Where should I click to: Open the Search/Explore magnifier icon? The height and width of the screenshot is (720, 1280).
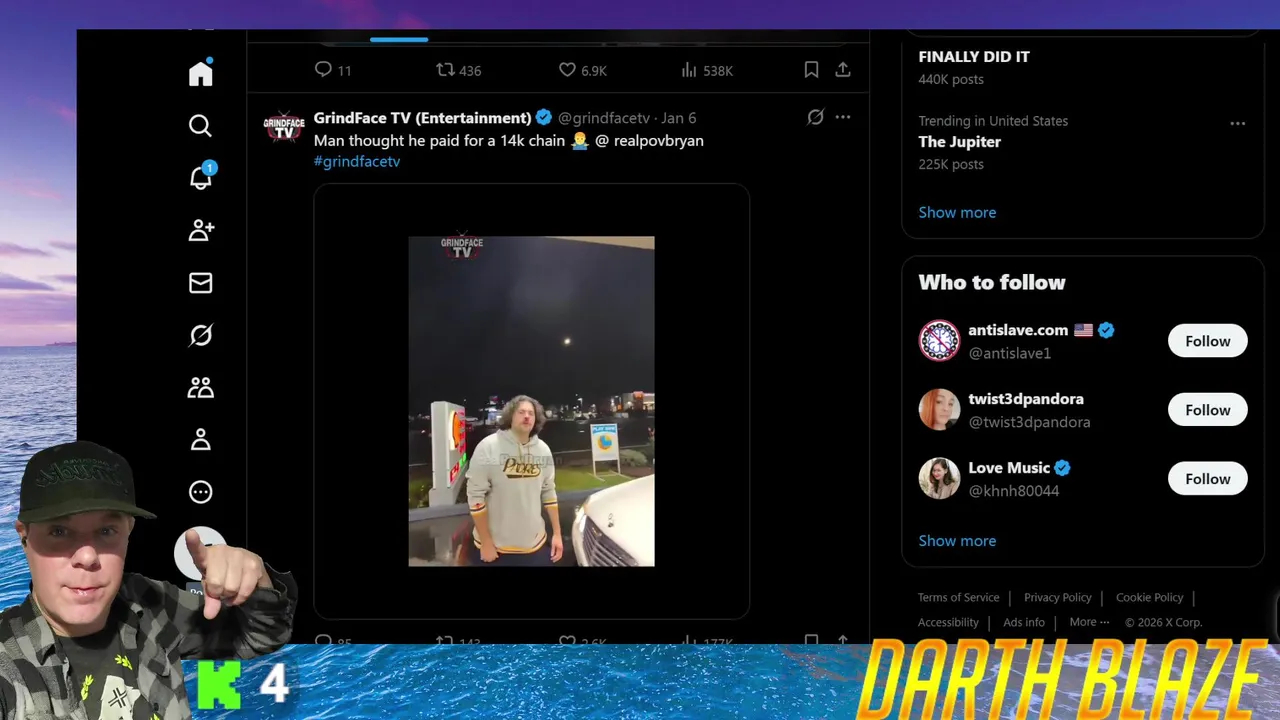tap(201, 125)
